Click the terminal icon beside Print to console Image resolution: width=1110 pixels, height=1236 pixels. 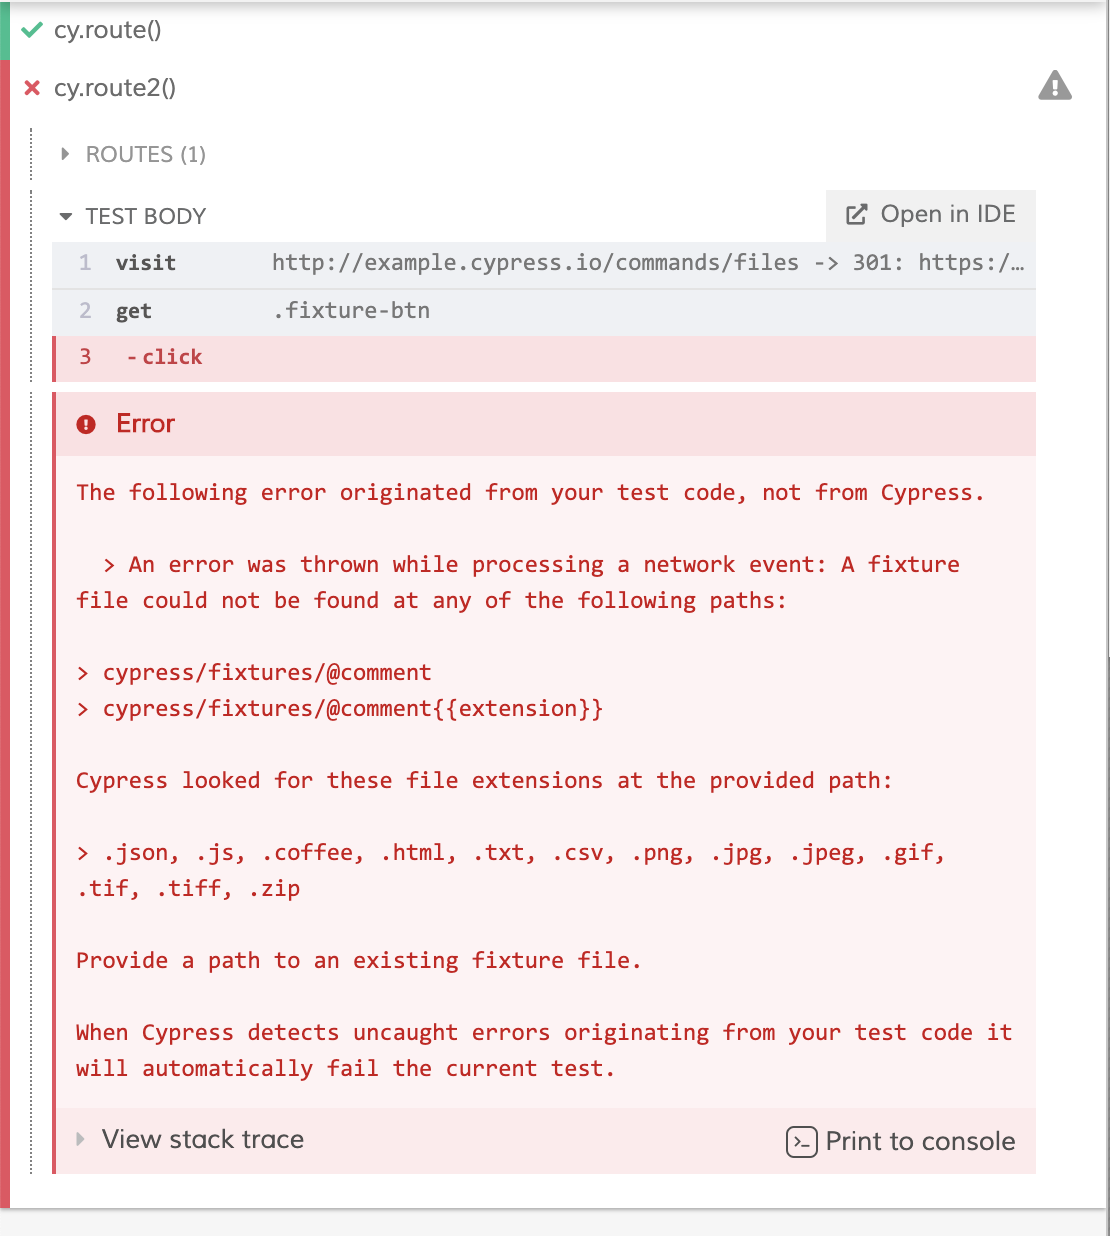pos(800,1141)
